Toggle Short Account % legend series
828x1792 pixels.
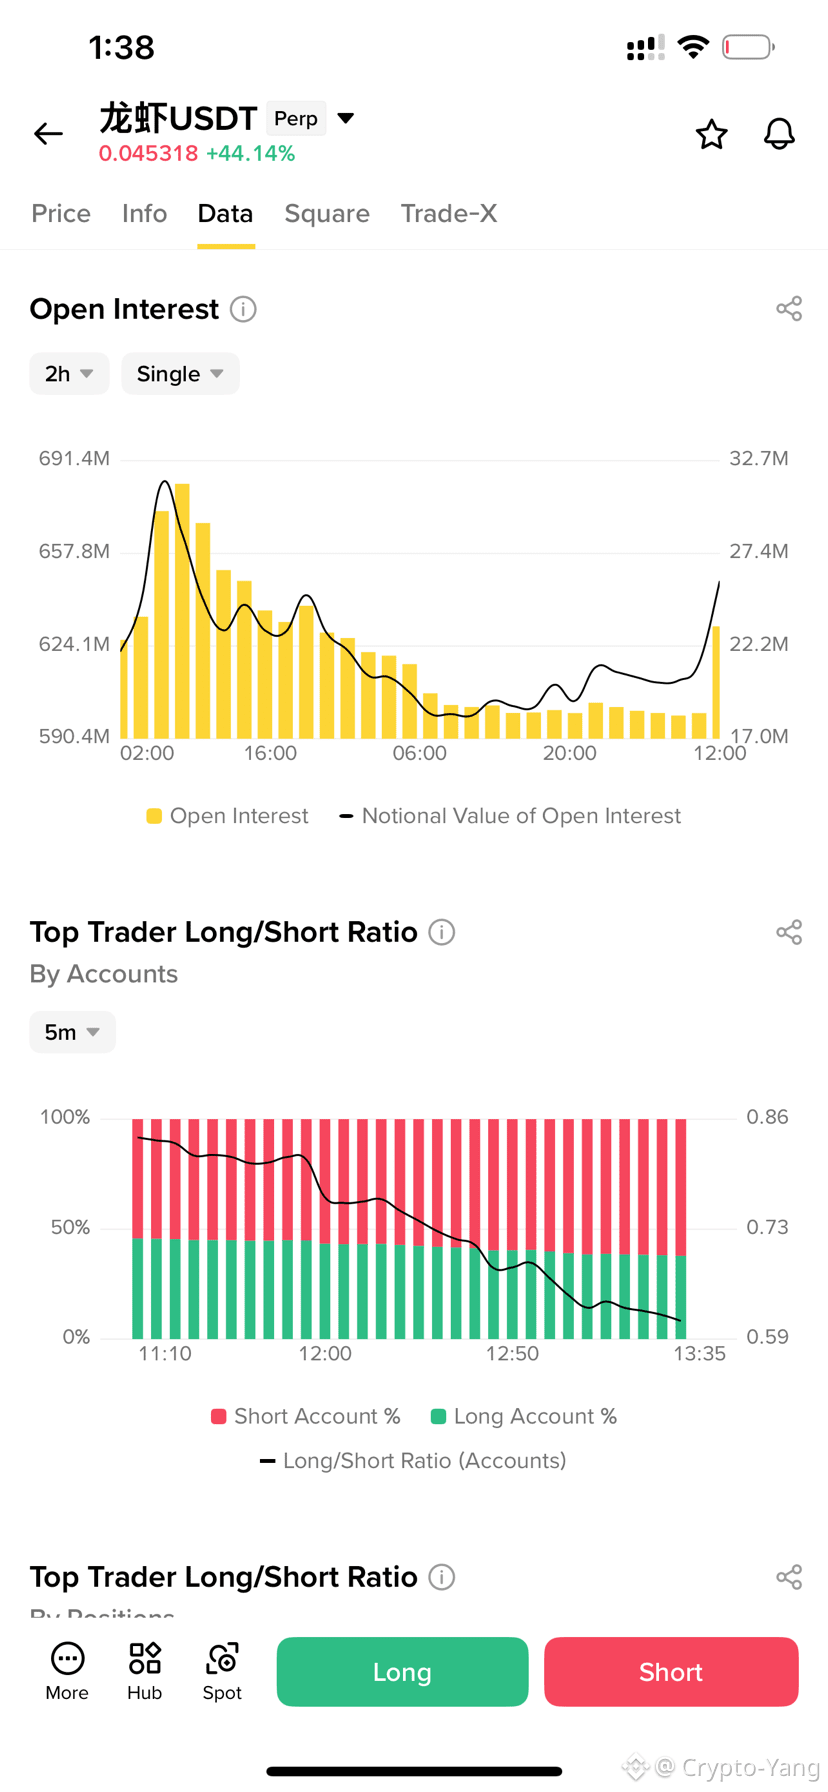click(305, 1416)
